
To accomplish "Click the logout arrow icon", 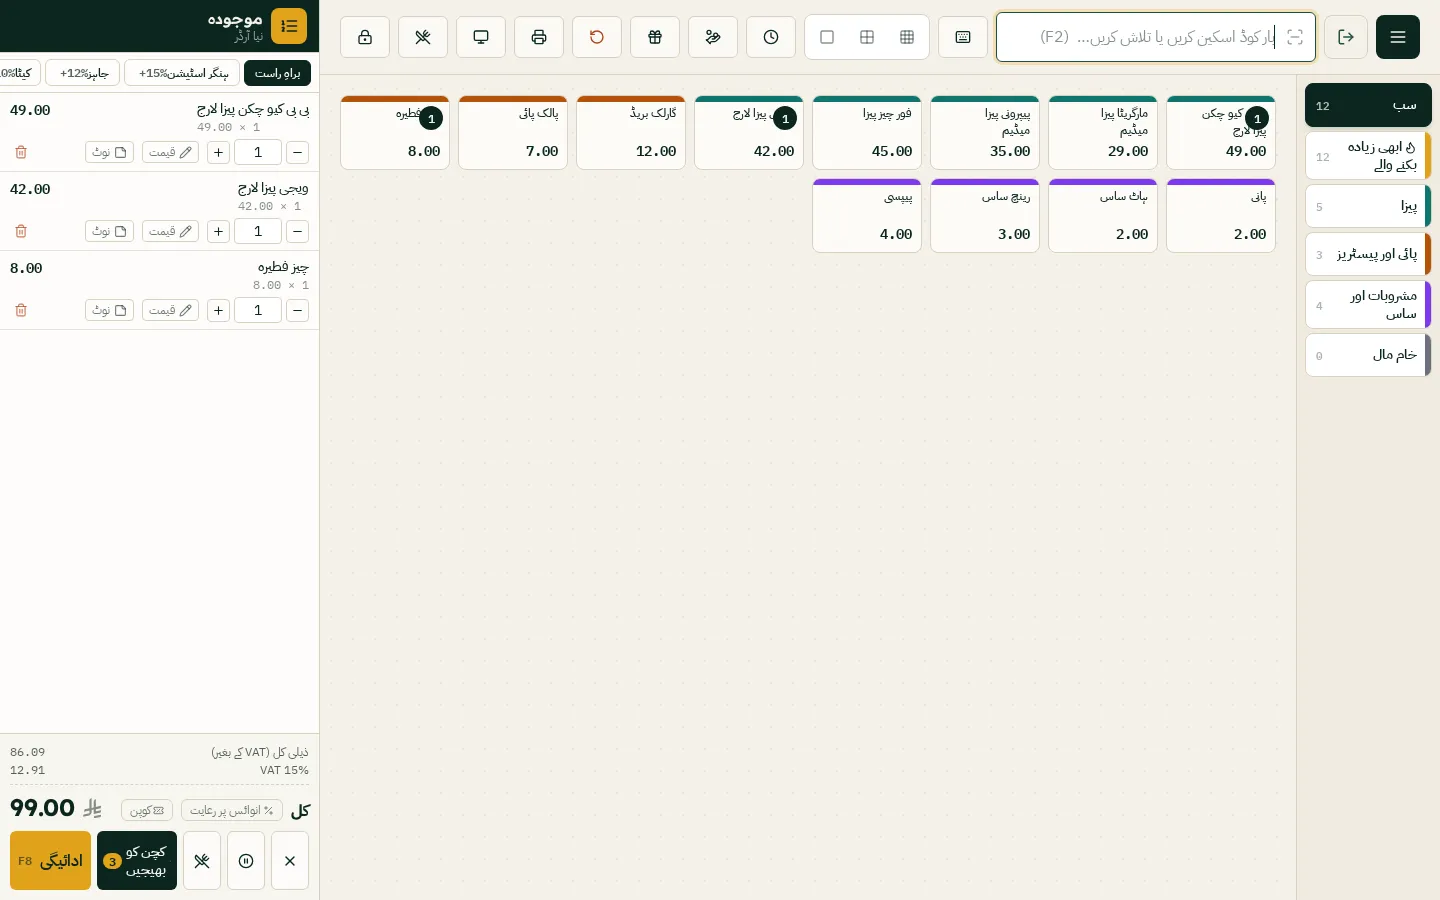I will pyautogui.click(x=1346, y=37).
